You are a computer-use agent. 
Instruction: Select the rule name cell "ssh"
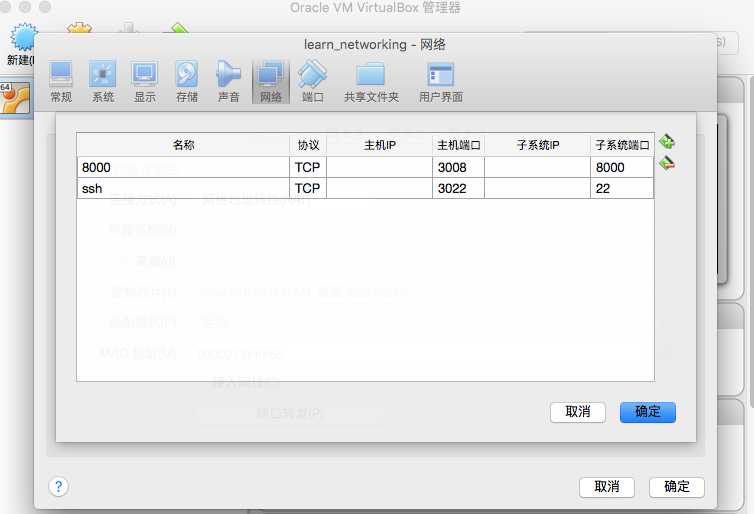(x=183, y=188)
